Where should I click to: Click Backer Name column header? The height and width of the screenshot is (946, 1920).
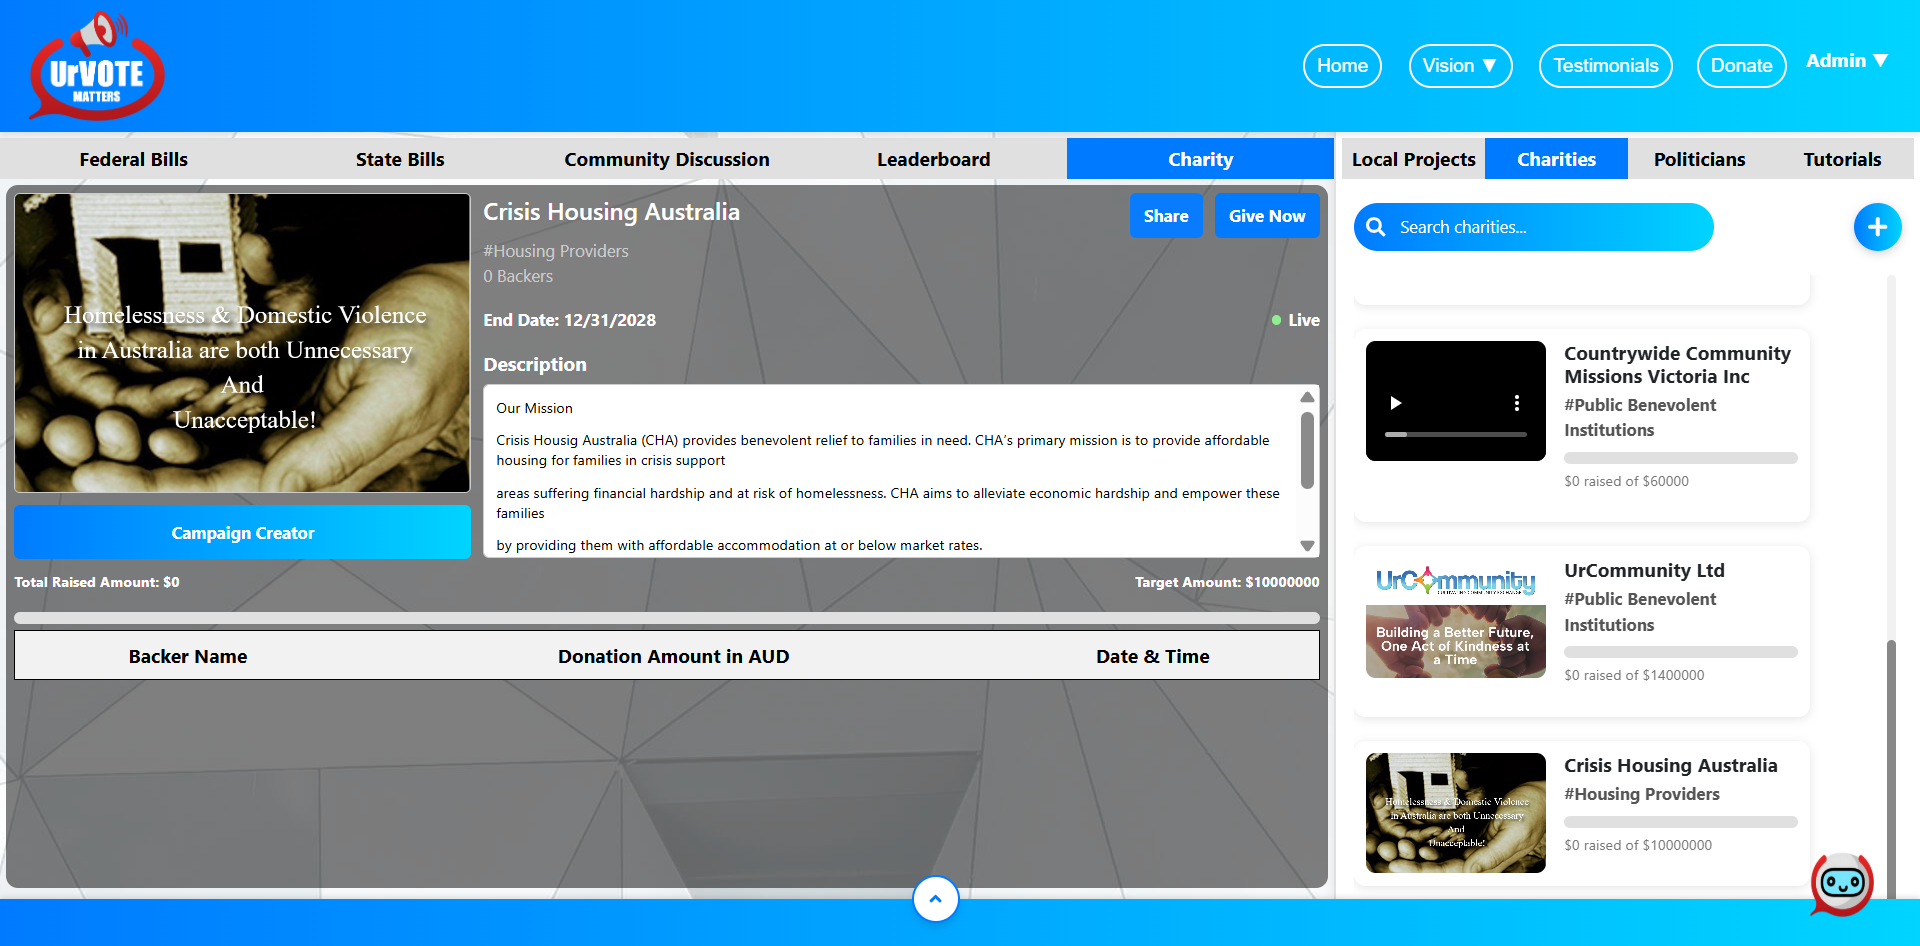click(188, 656)
